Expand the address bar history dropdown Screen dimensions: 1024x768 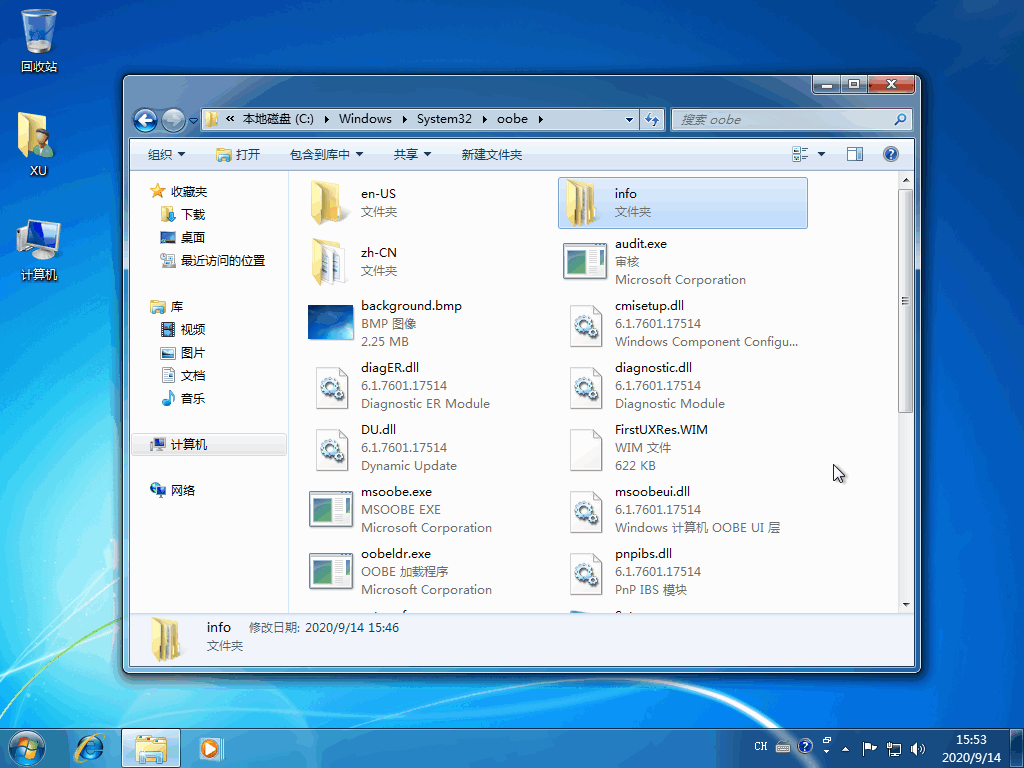pos(629,119)
